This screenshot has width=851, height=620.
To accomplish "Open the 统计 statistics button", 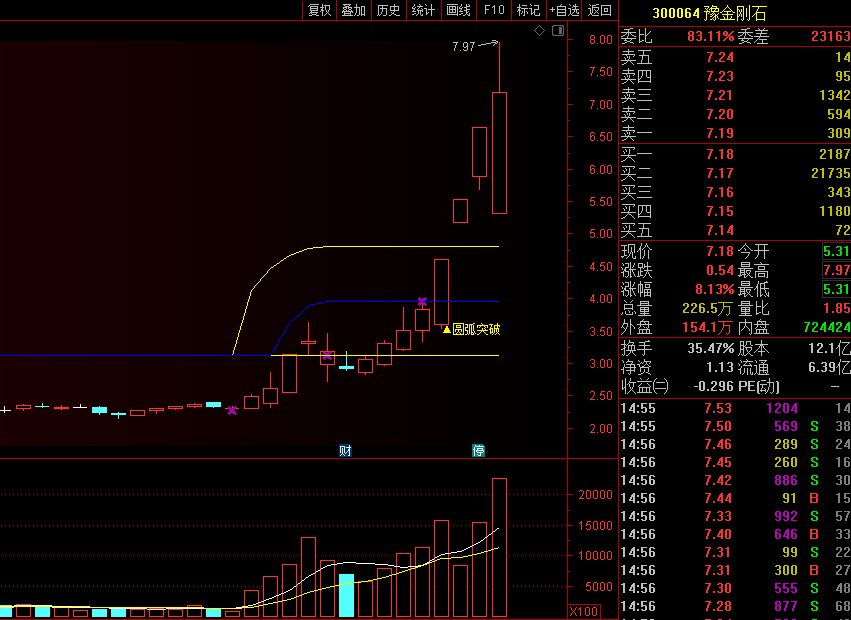I will 423,10.
